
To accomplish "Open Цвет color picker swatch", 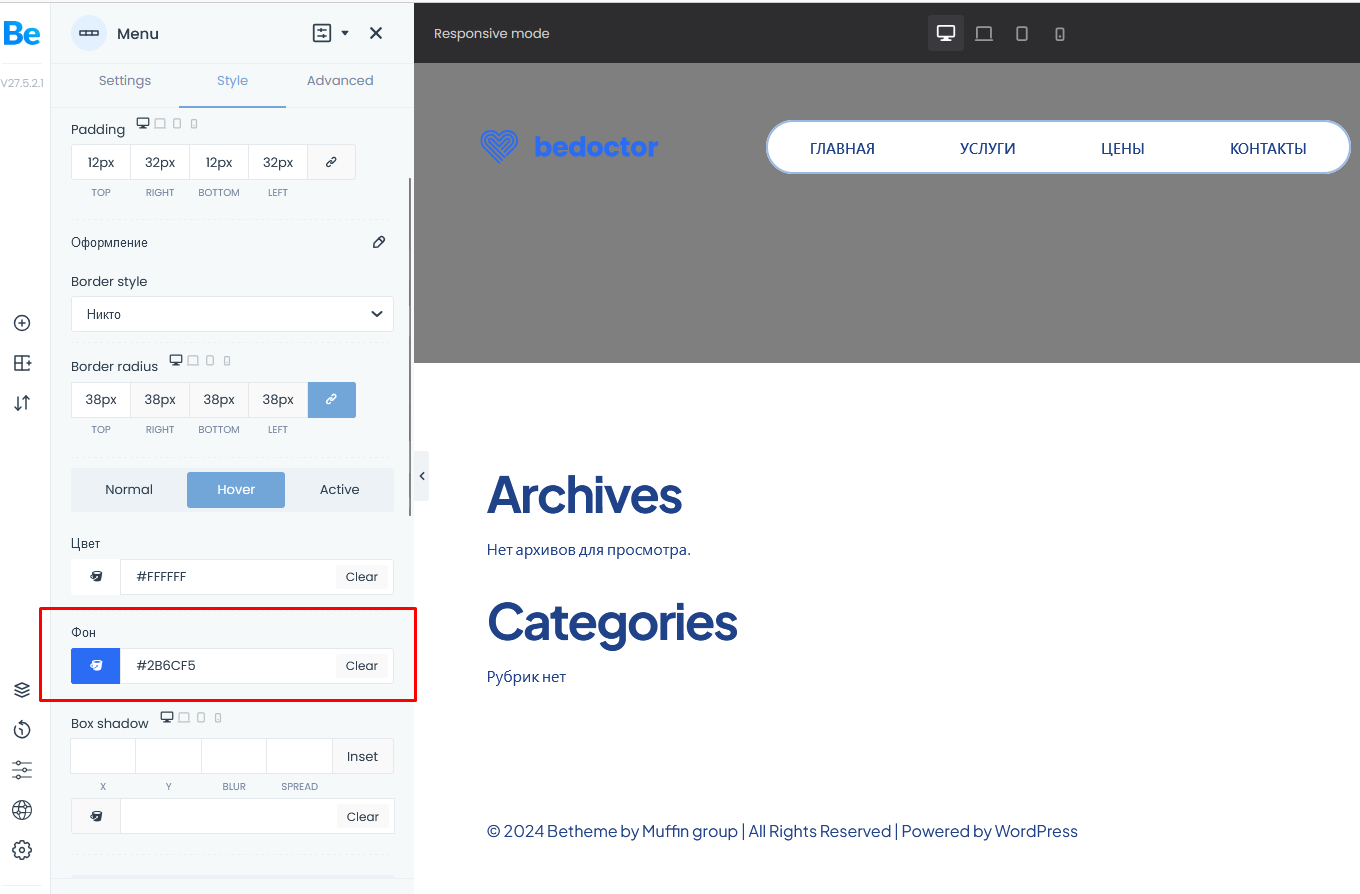I will tap(96, 577).
